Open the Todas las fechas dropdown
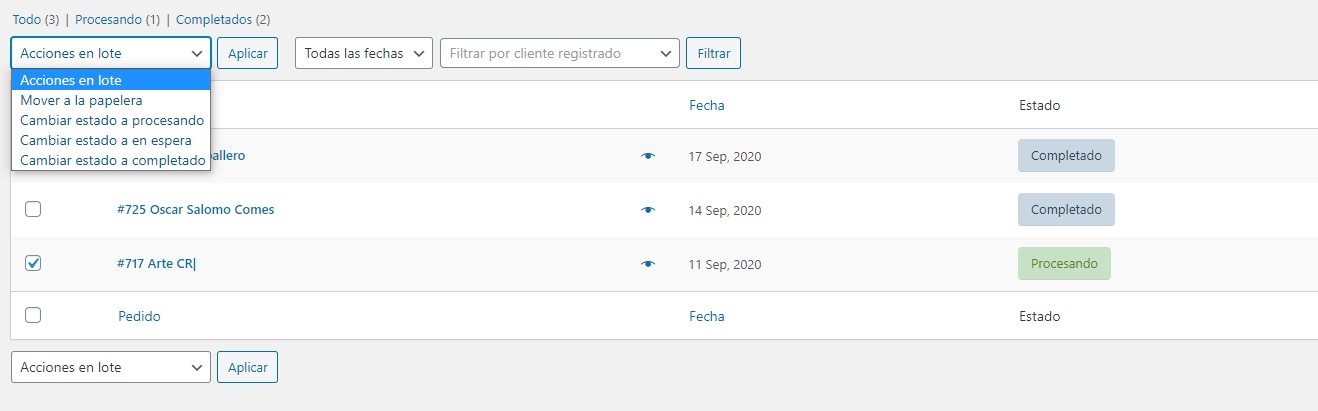The width and height of the screenshot is (1318, 411). pyautogui.click(x=364, y=53)
